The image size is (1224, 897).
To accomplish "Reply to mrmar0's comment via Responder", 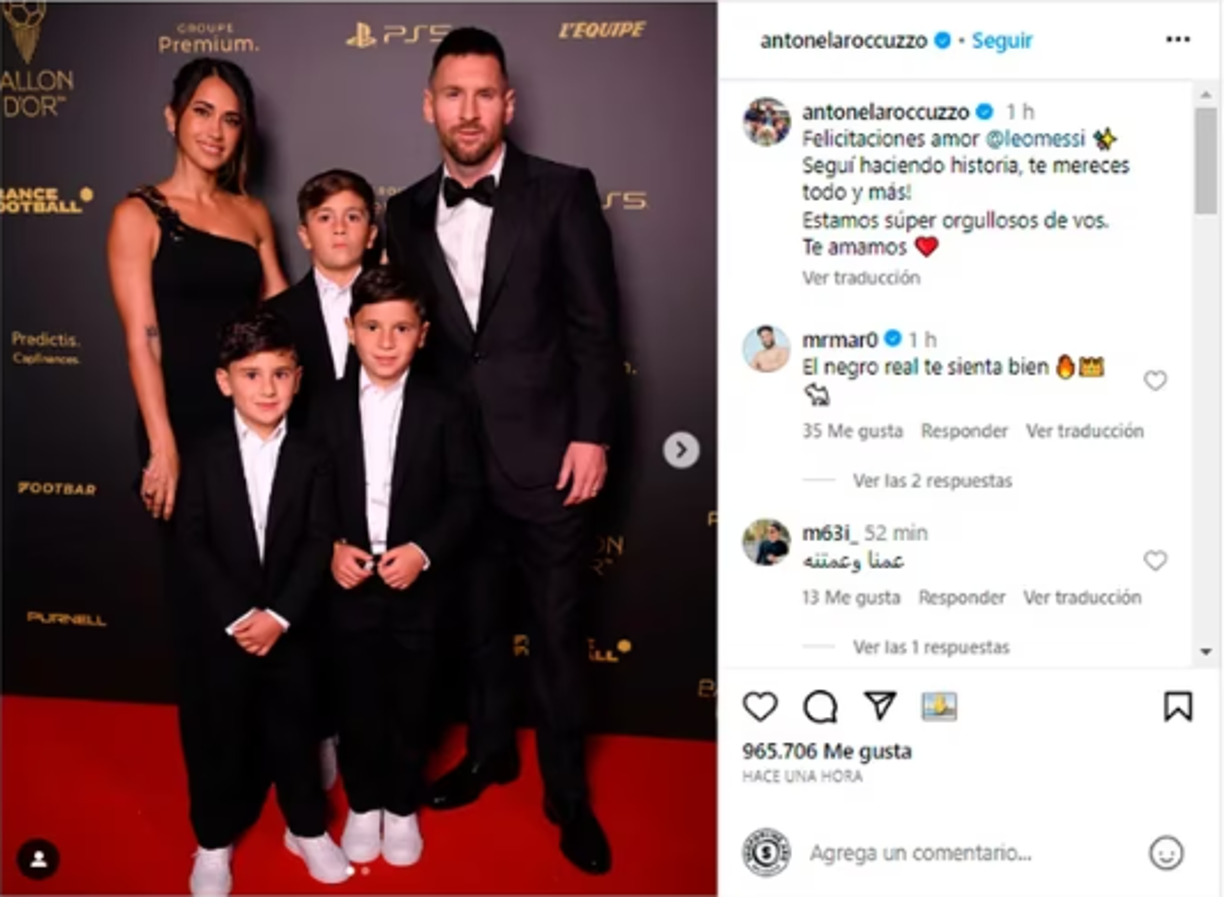I will (x=964, y=431).
